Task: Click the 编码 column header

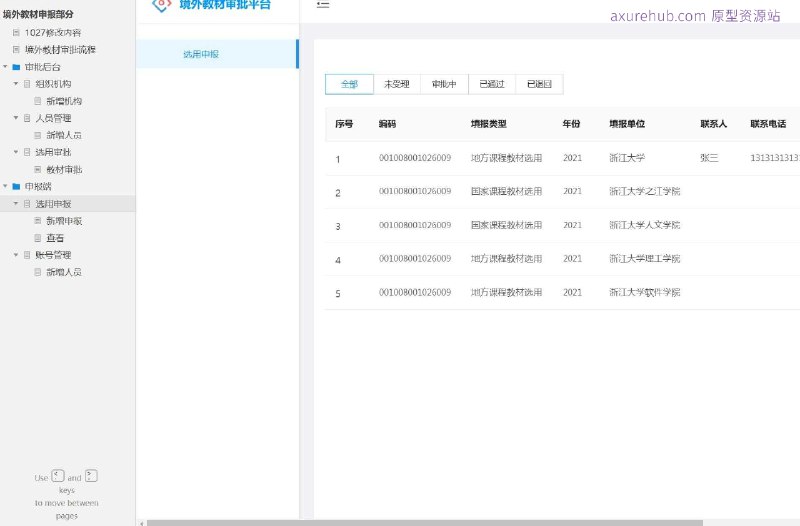Action: click(387, 124)
